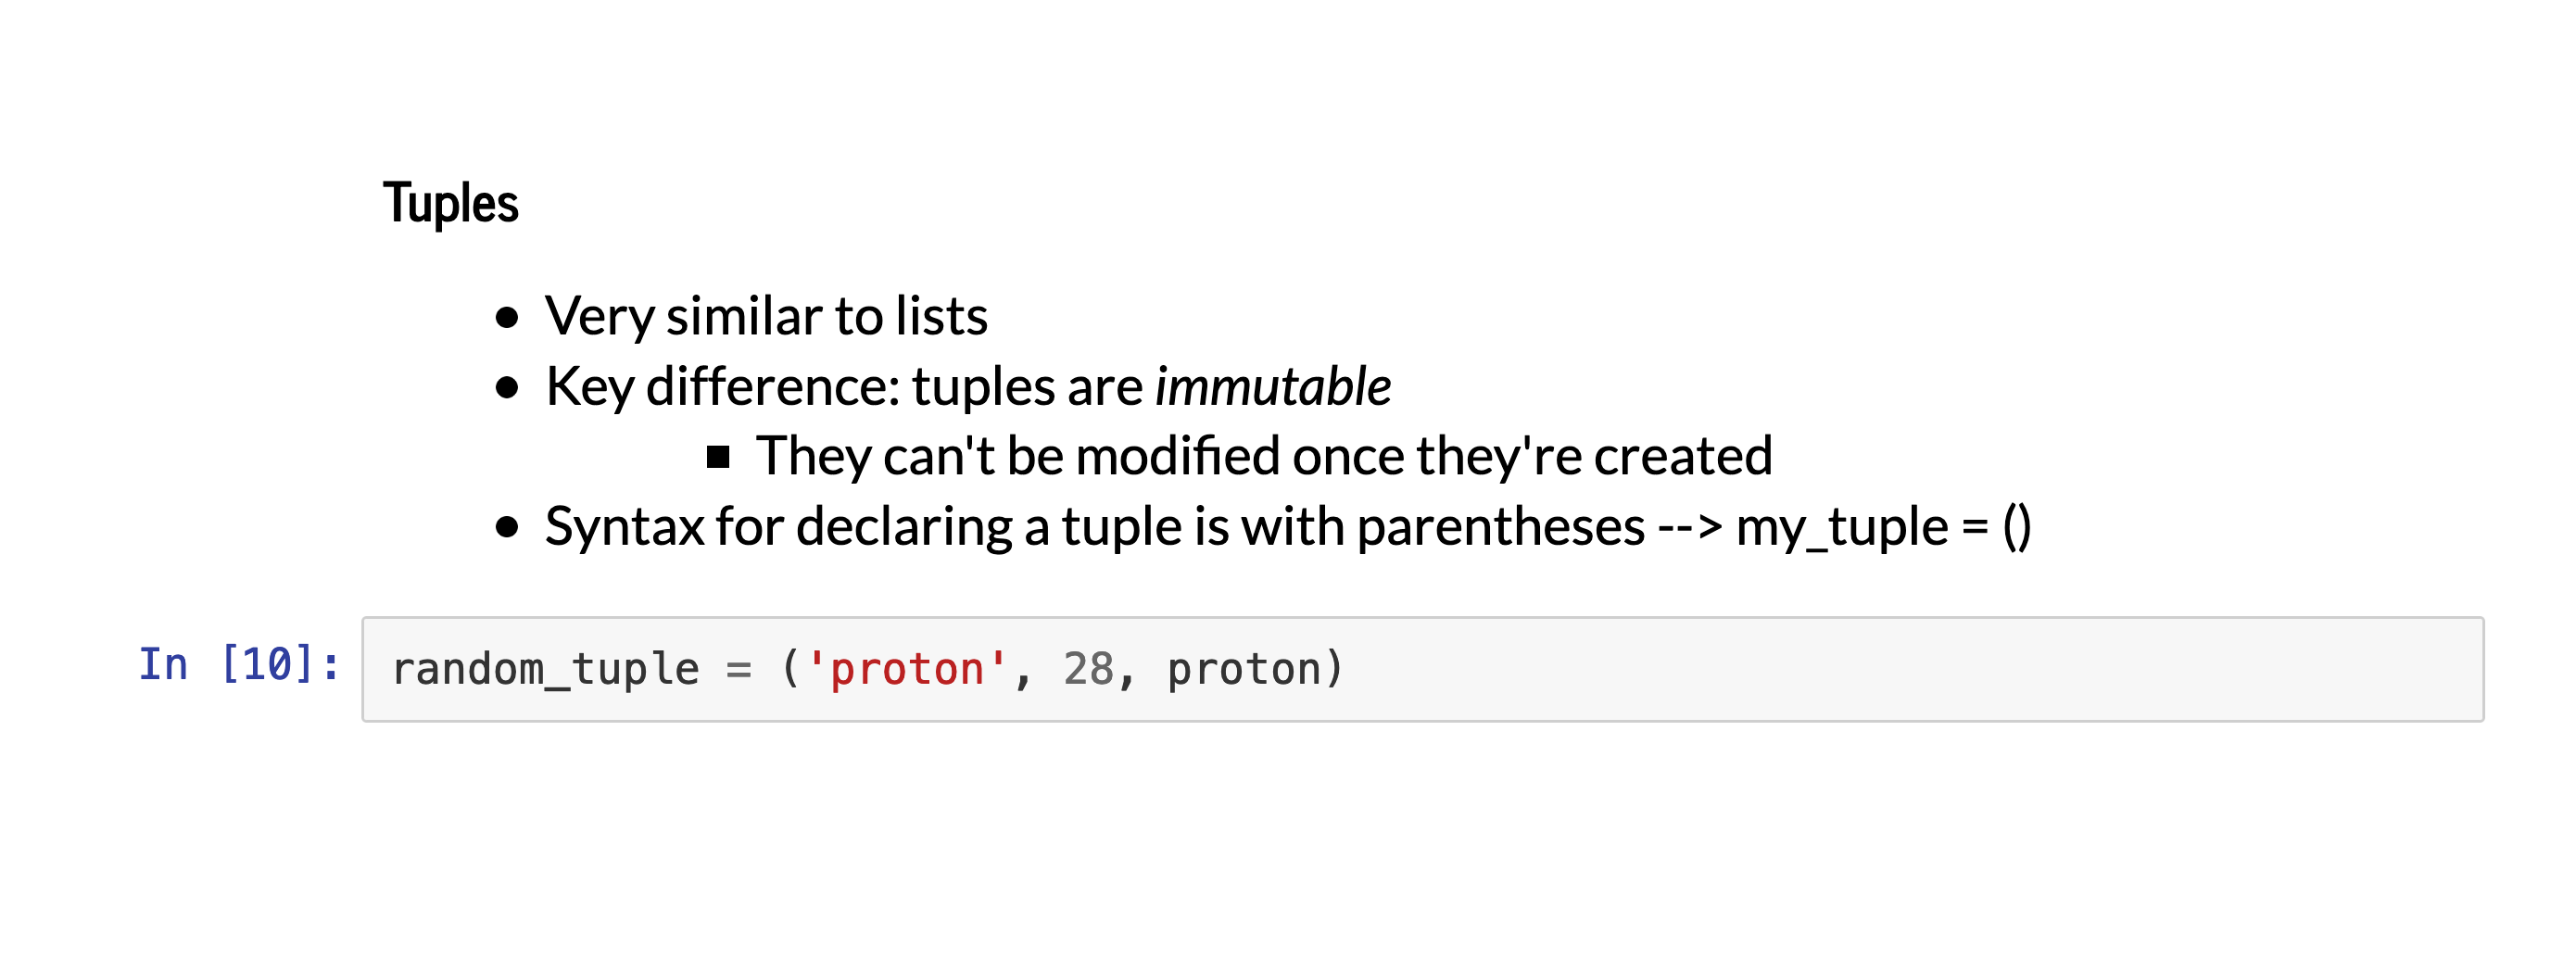The width and height of the screenshot is (2576, 958).
Task: Click the round bullet before 'Very similar'
Action: [507, 318]
